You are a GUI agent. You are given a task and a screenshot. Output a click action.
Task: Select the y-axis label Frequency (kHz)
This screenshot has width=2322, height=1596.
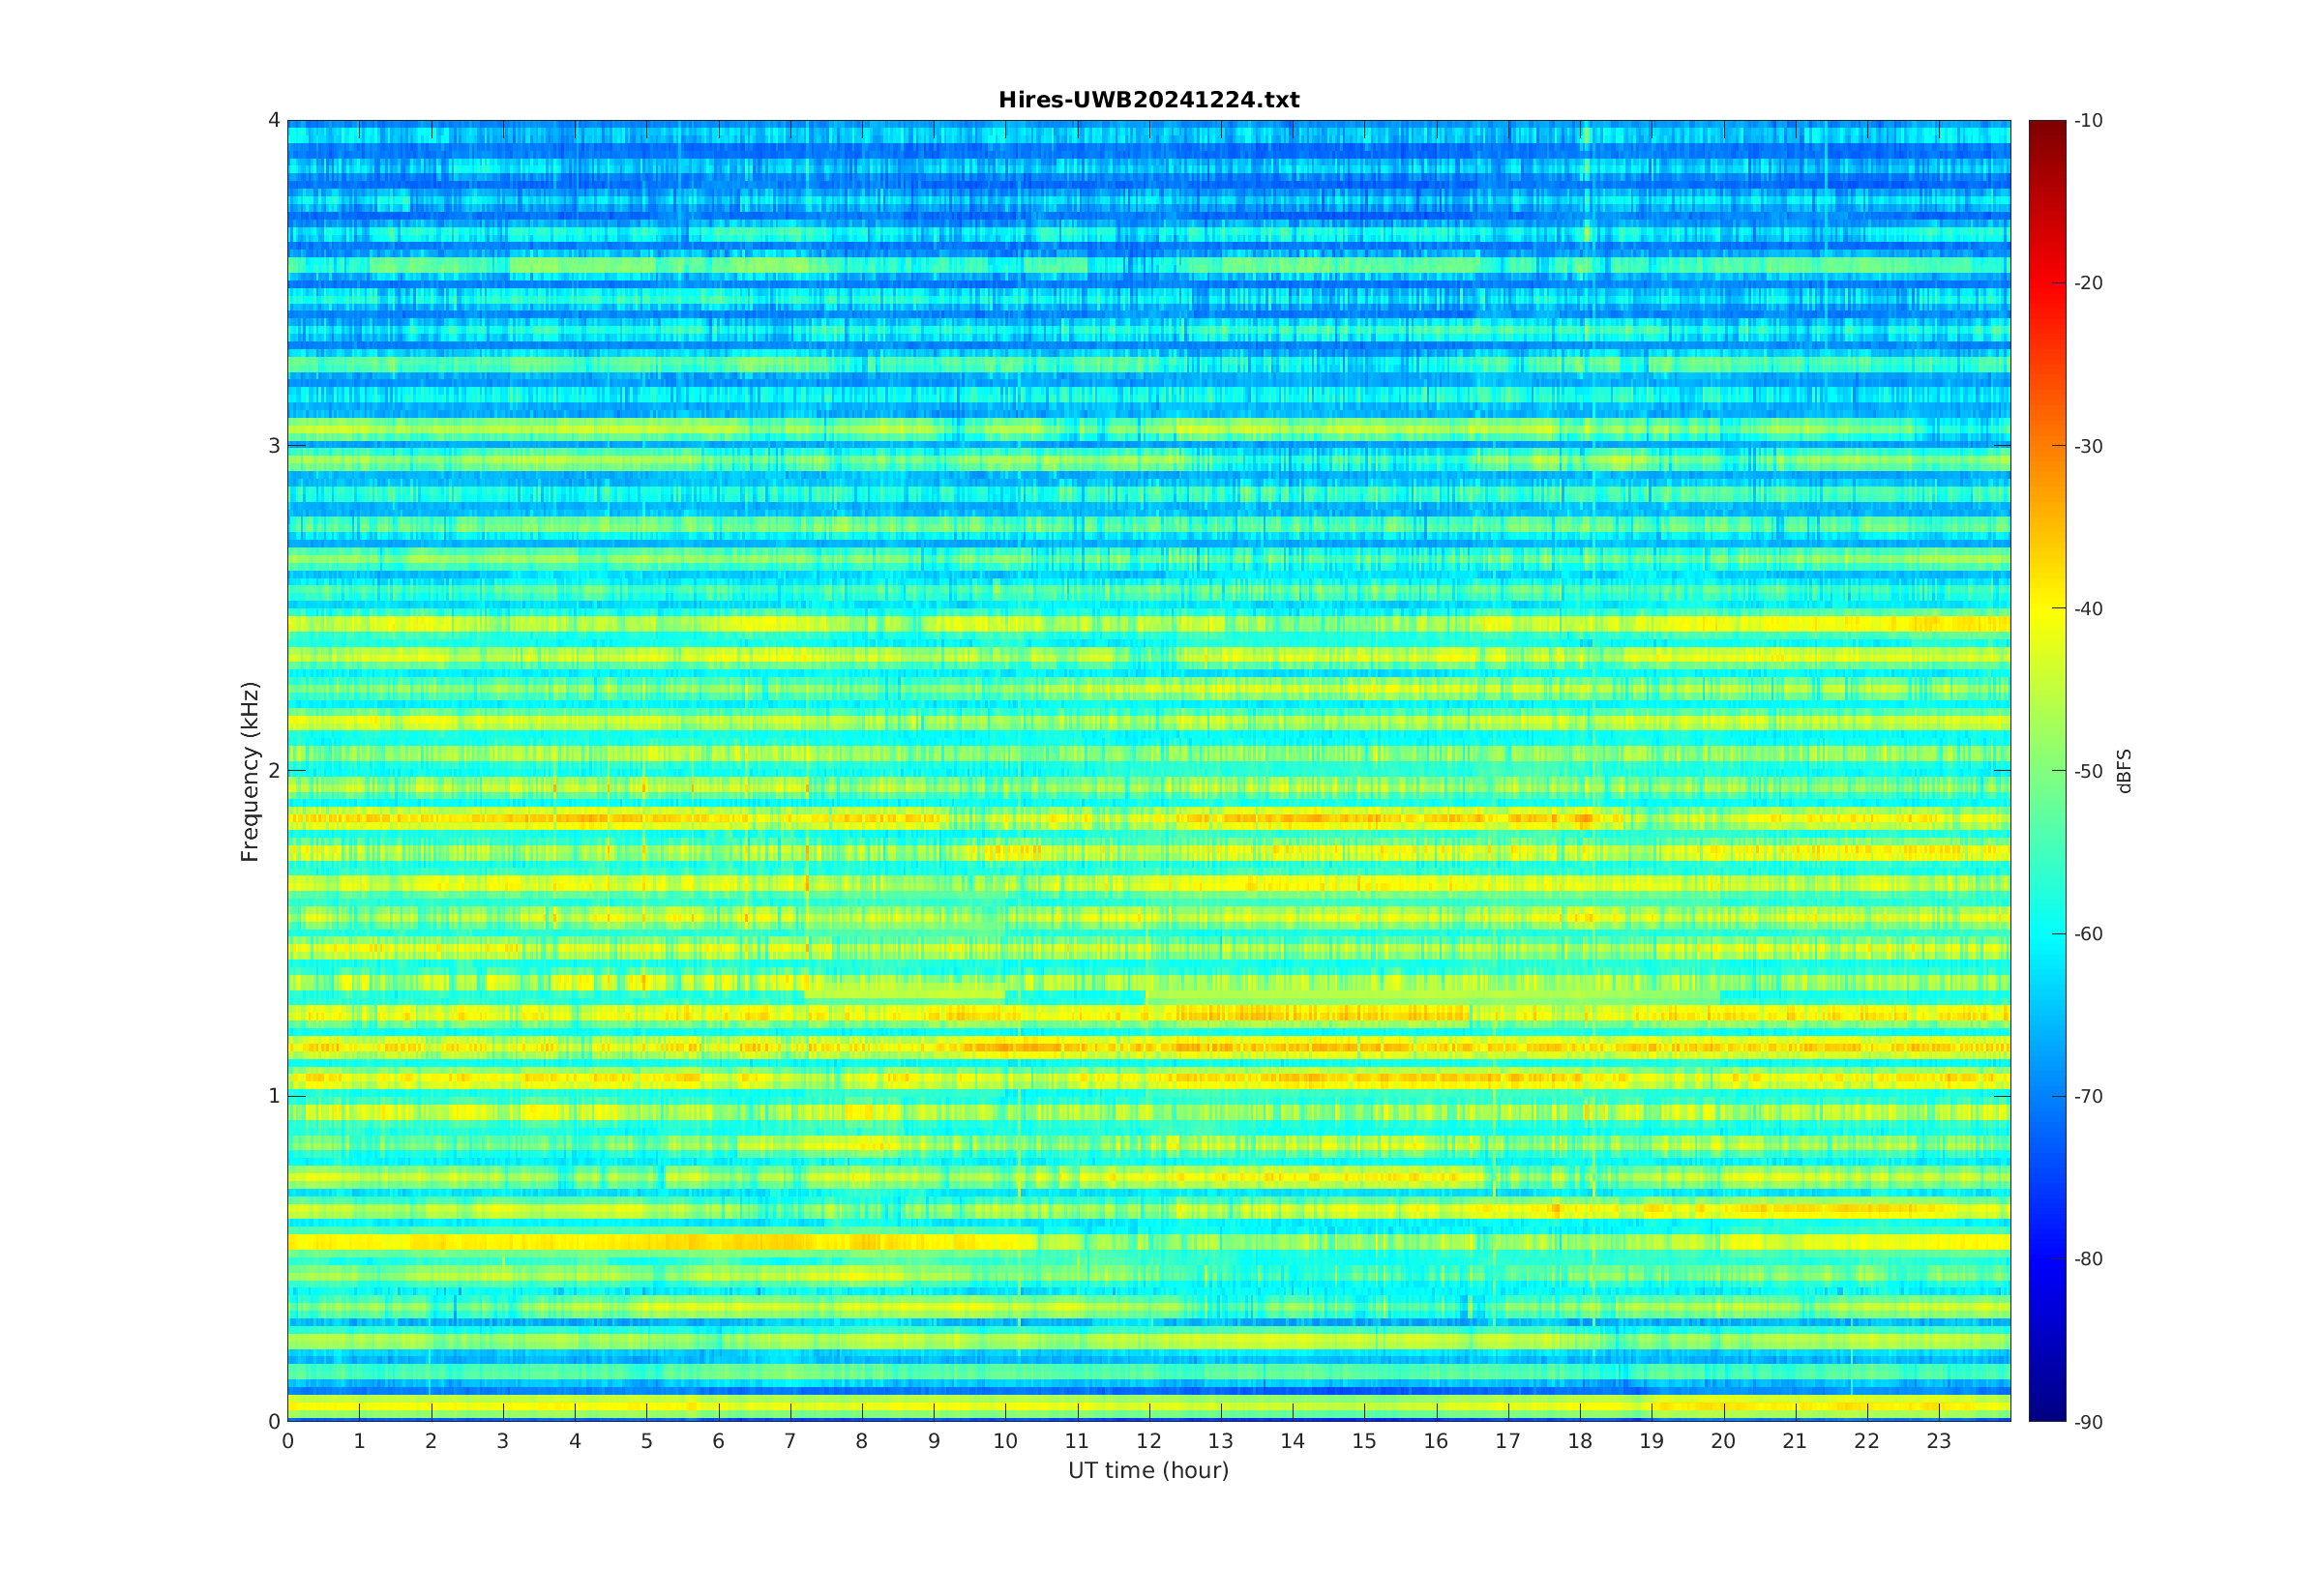pyautogui.click(x=249, y=771)
